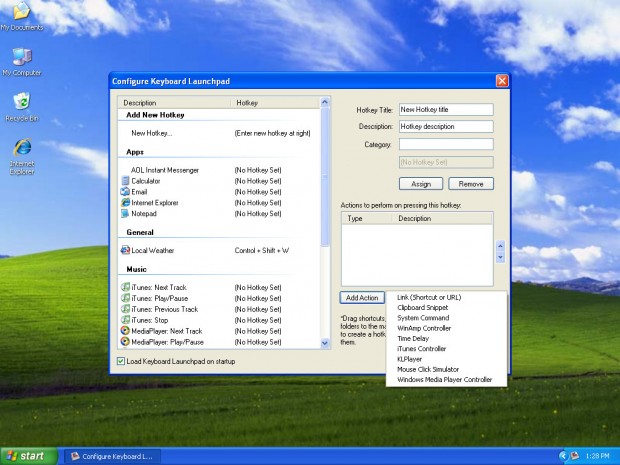
Task: Close the Configure Keyboard Launchpad dialog
Action: pos(502,81)
